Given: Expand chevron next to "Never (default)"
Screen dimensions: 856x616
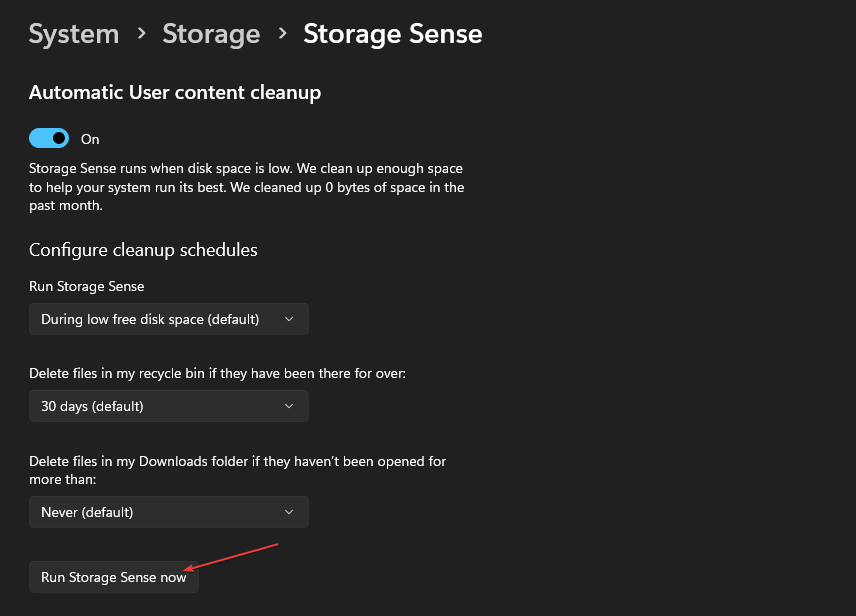Looking at the screenshot, I should (x=289, y=512).
